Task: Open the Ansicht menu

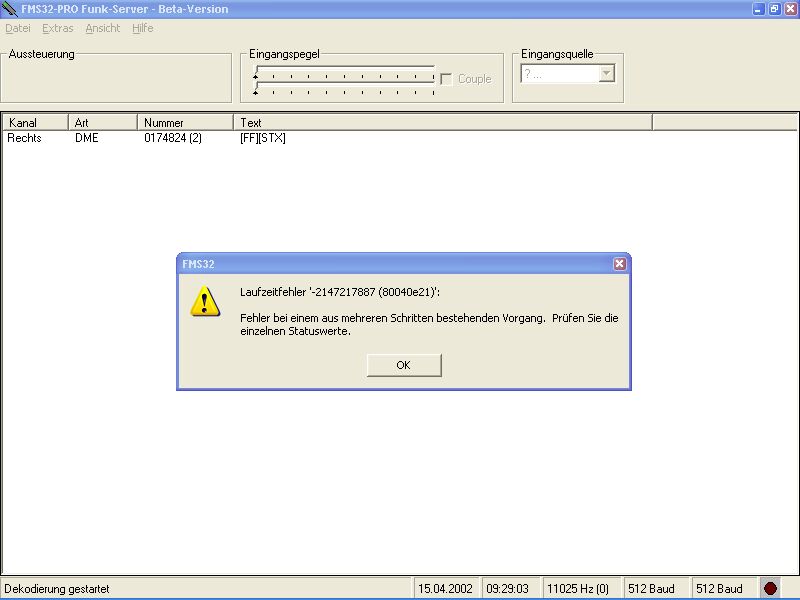Action: coord(102,28)
